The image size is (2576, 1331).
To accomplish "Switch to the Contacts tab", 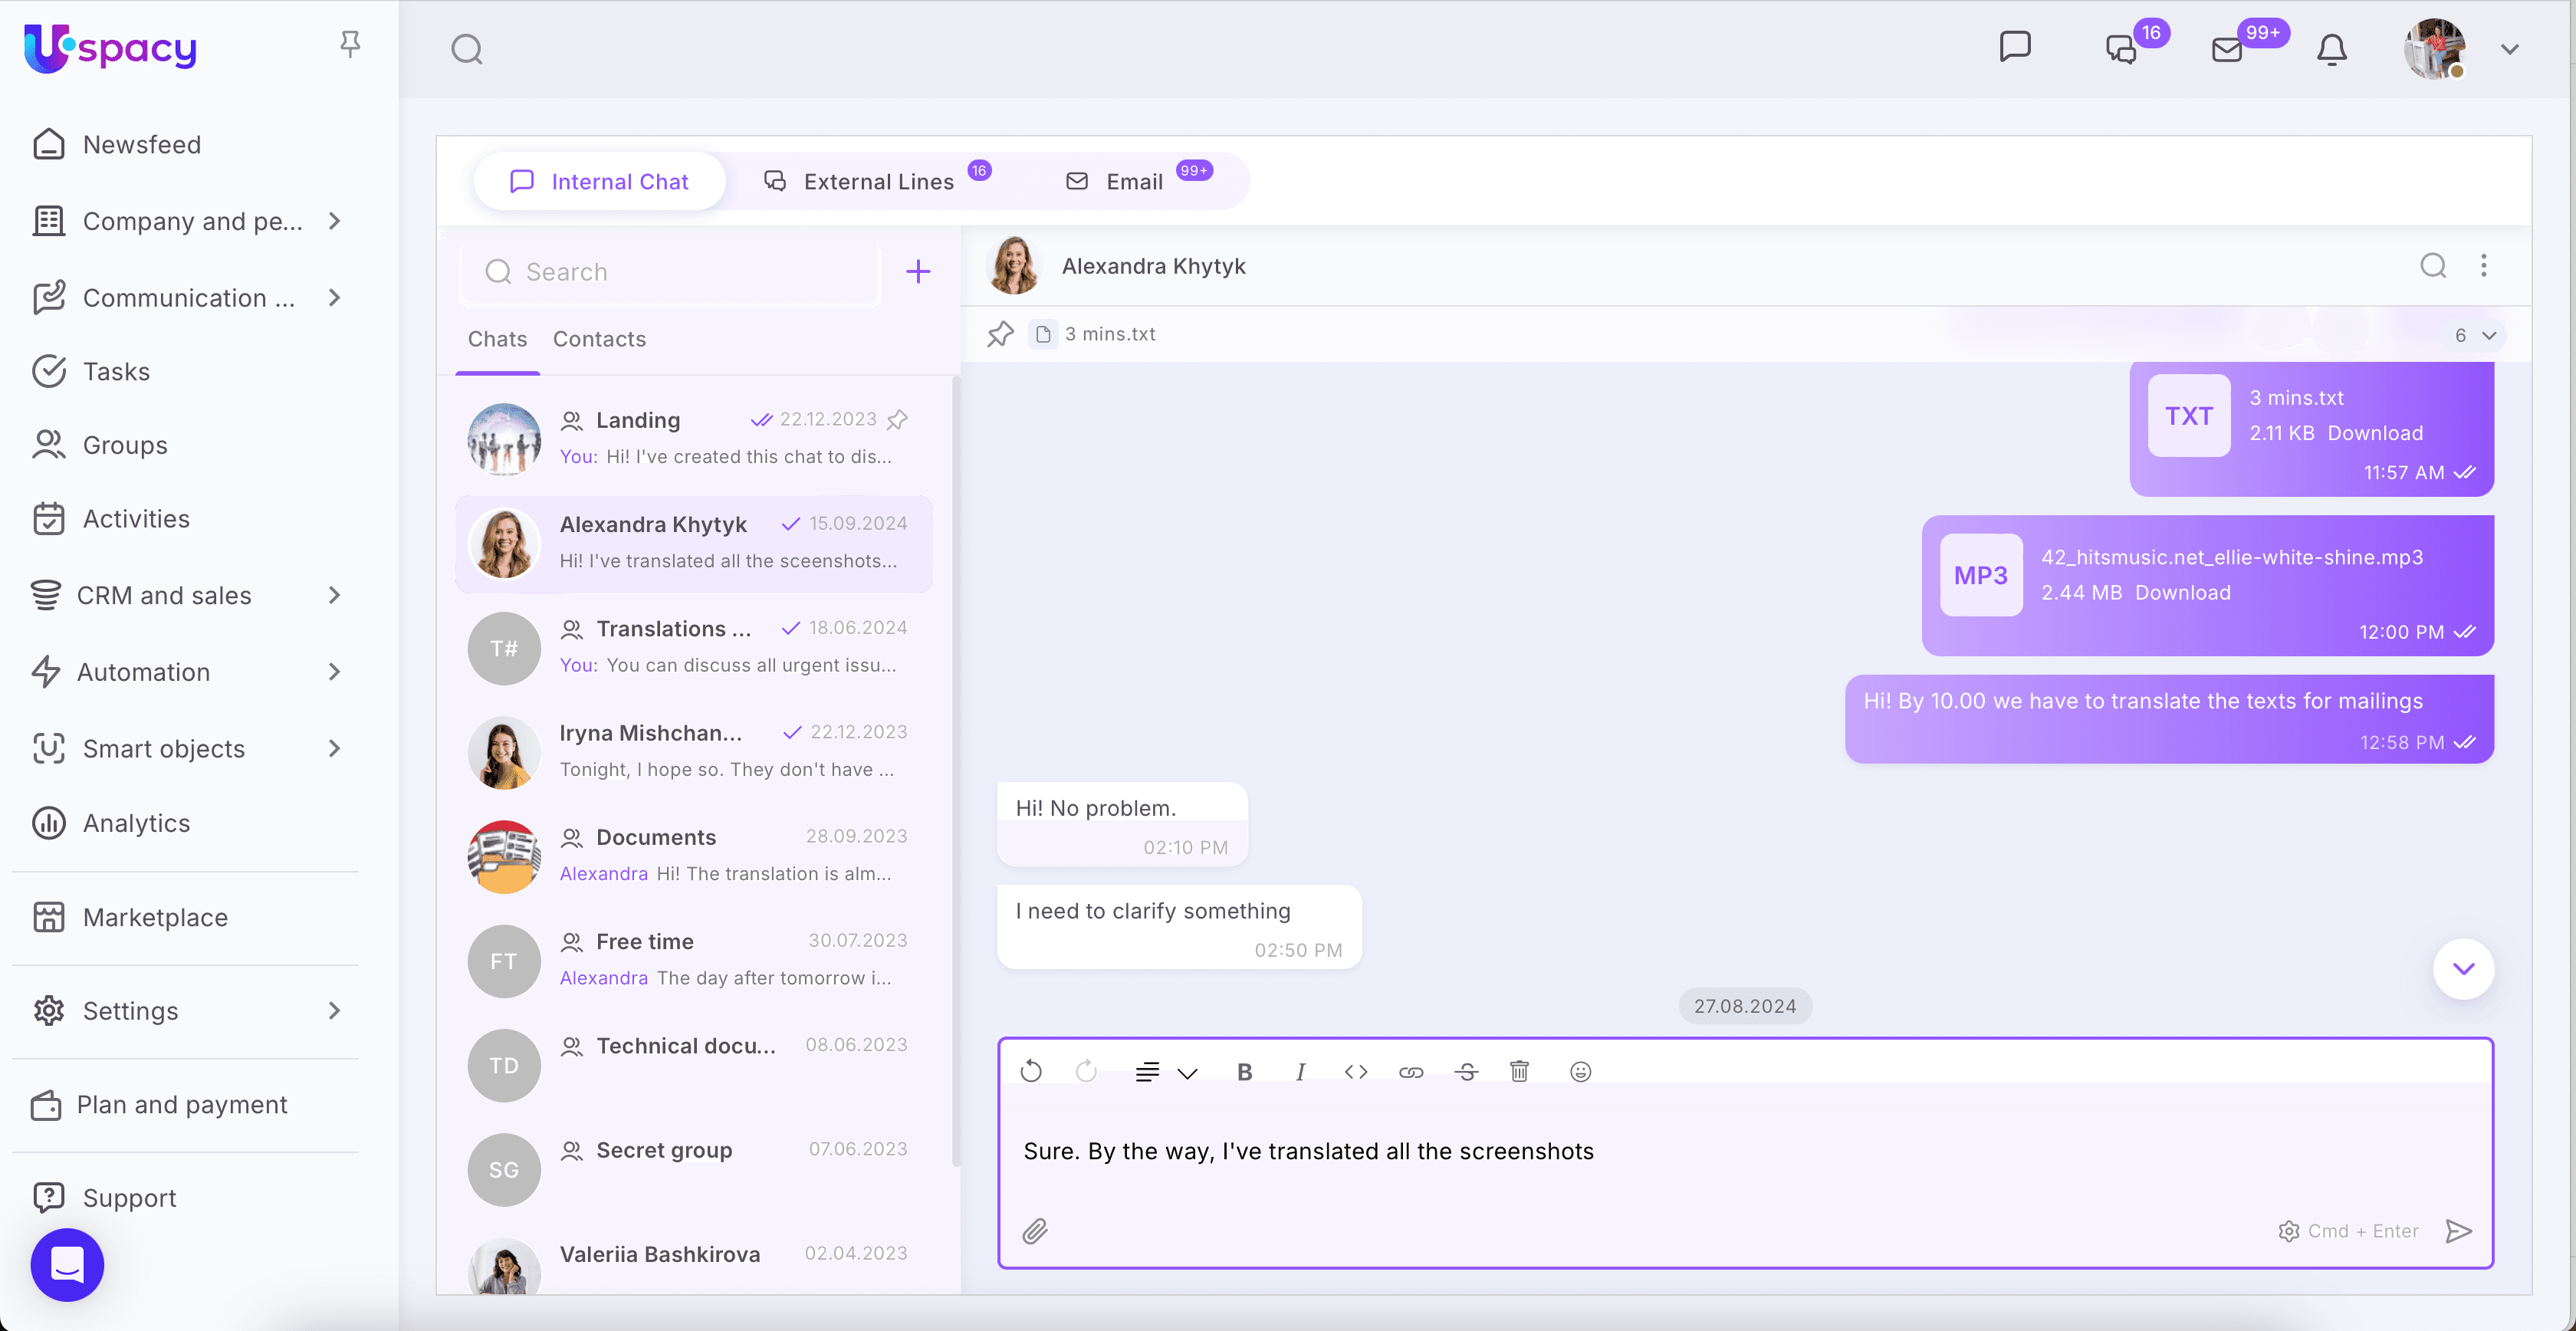I will [x=599, y=339].
